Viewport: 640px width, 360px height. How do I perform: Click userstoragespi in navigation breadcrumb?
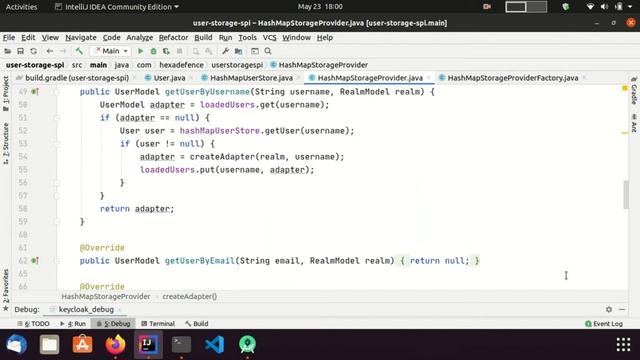[237, 65]
